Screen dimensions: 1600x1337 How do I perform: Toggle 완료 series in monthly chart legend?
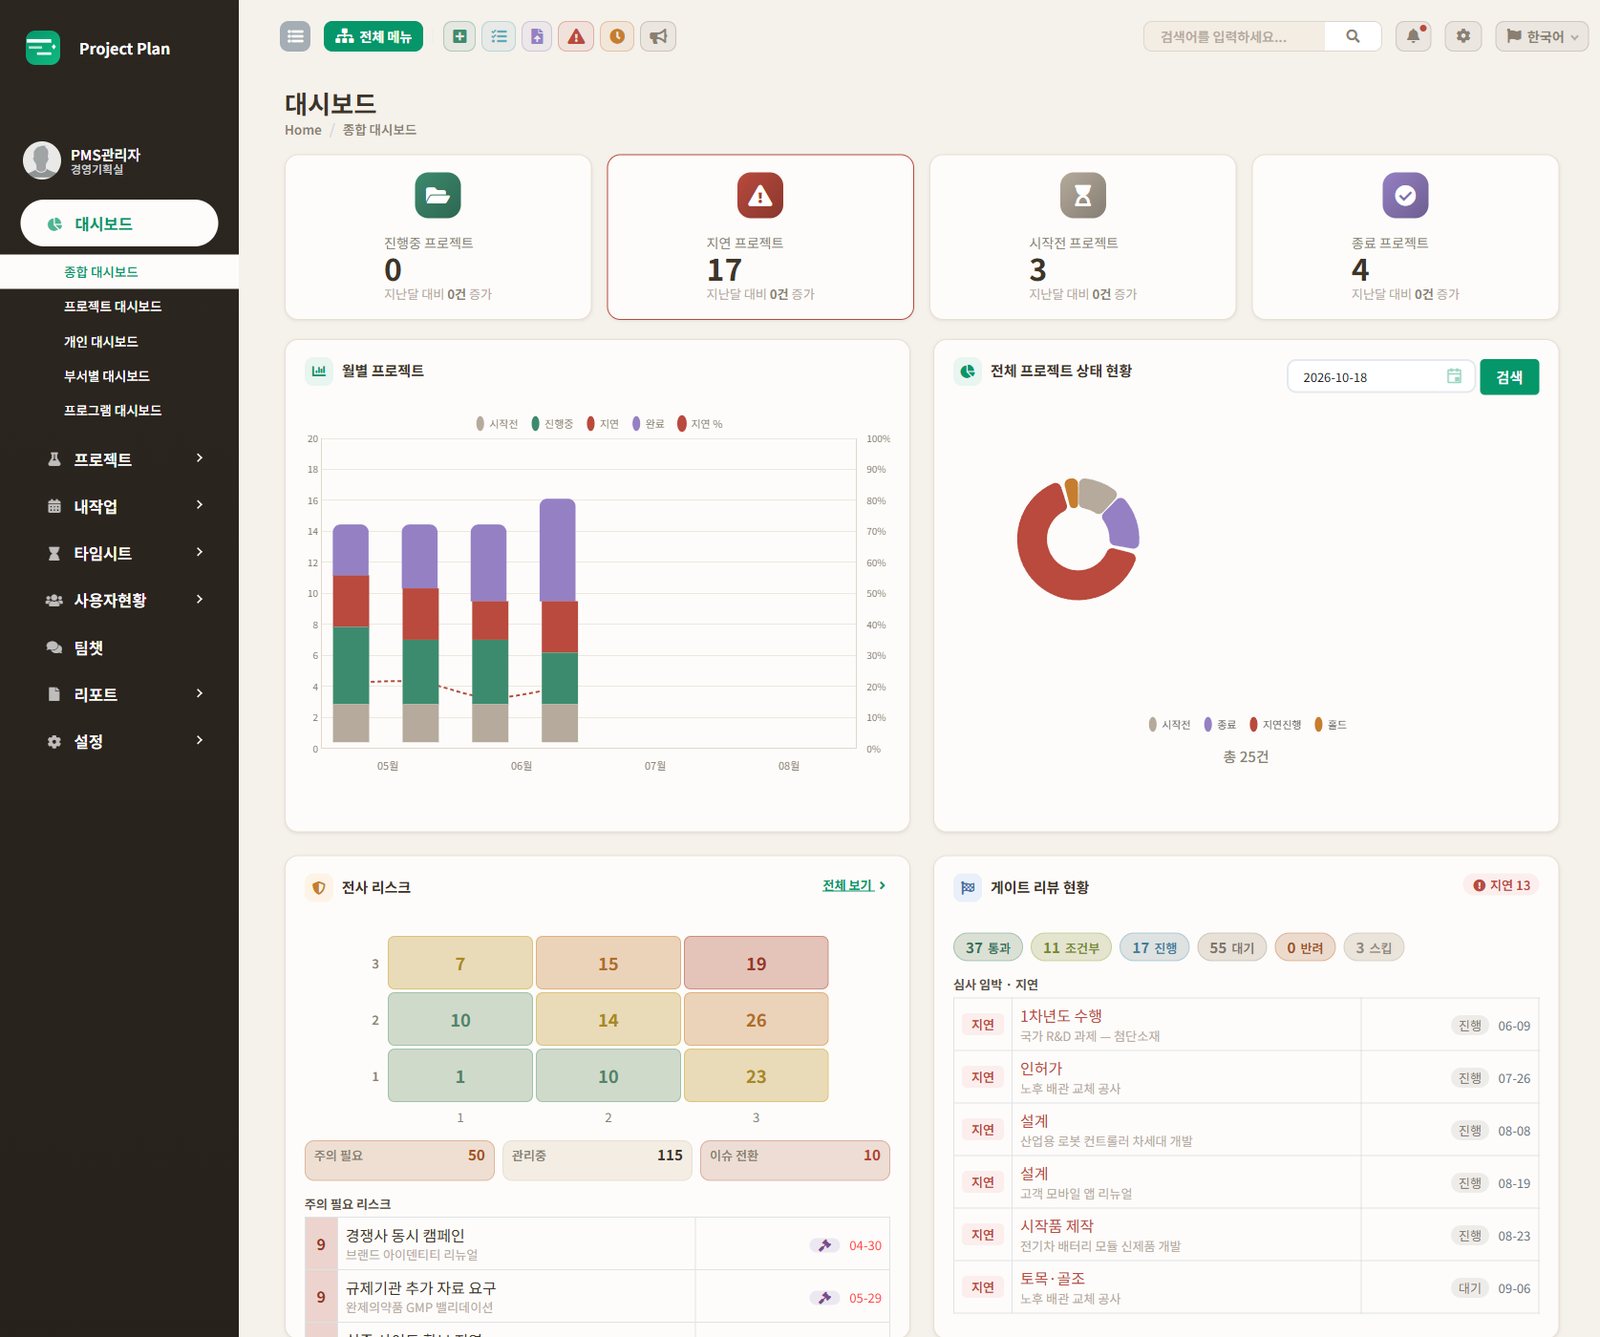click(648, 424)
